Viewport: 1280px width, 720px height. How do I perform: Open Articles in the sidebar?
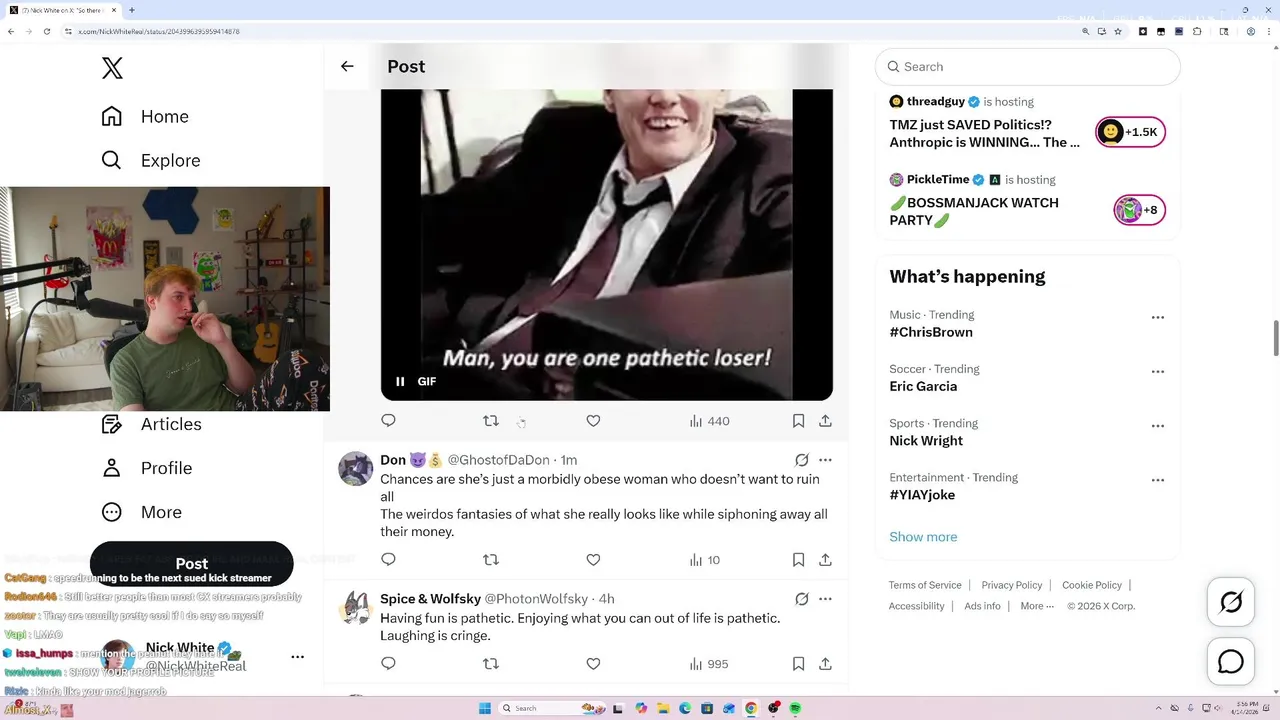151,424
